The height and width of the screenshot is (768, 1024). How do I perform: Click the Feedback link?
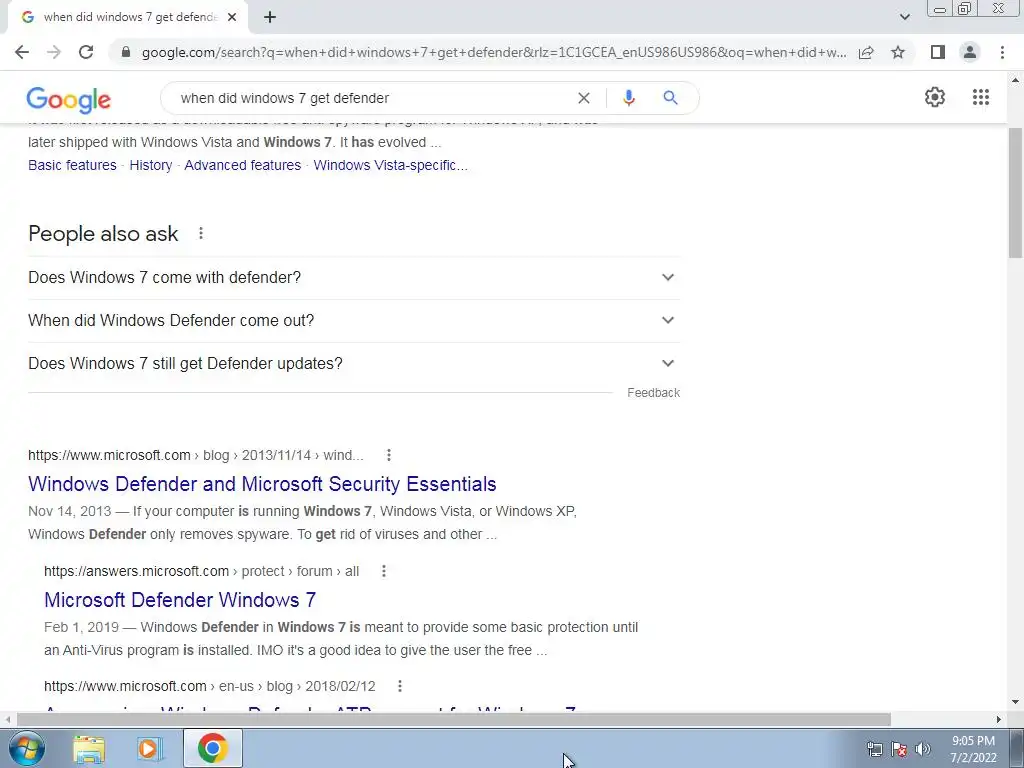click(x=653, y=392)
